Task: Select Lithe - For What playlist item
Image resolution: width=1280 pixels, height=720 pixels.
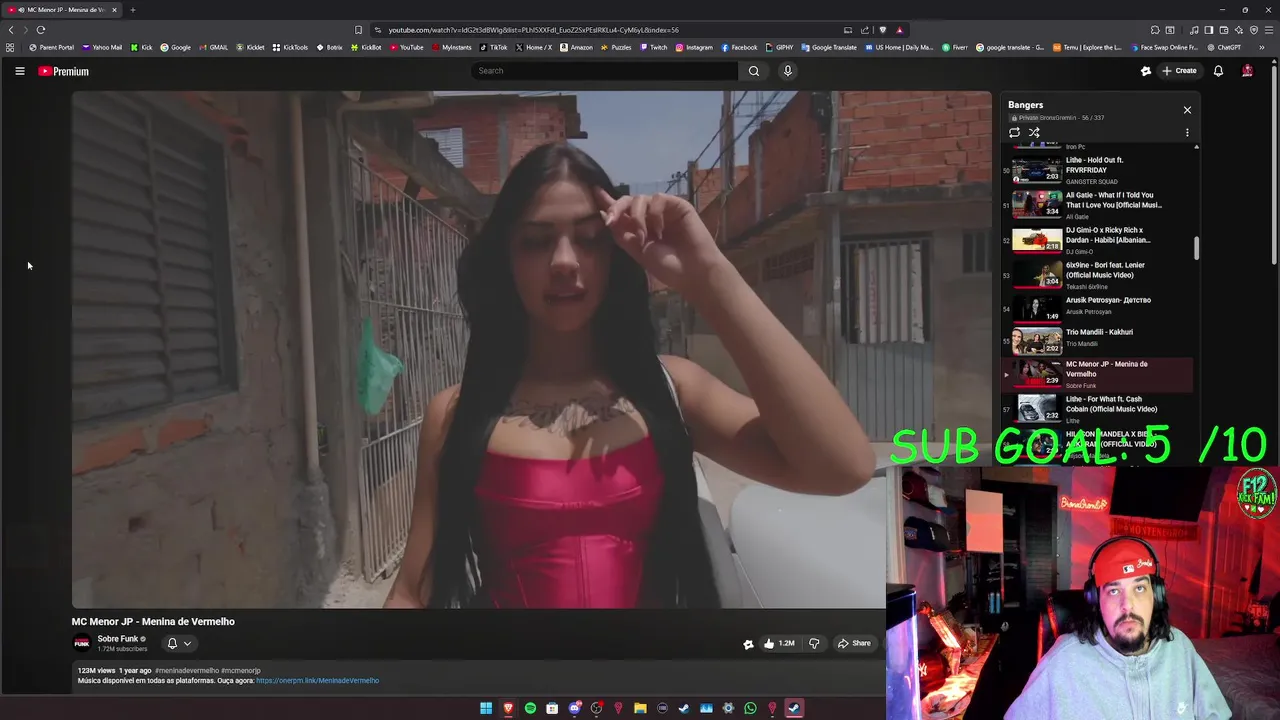Action: [x=1099, y=408]
